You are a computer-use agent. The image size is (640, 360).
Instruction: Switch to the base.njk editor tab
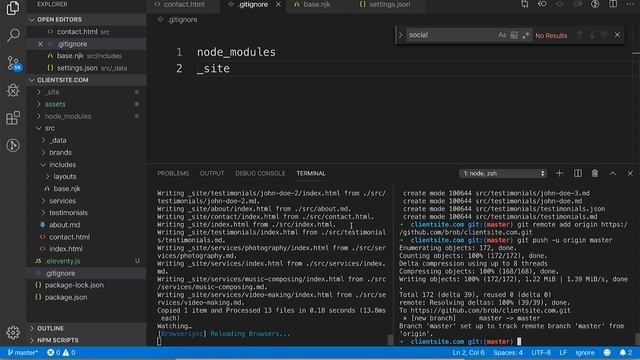(317, 4)
